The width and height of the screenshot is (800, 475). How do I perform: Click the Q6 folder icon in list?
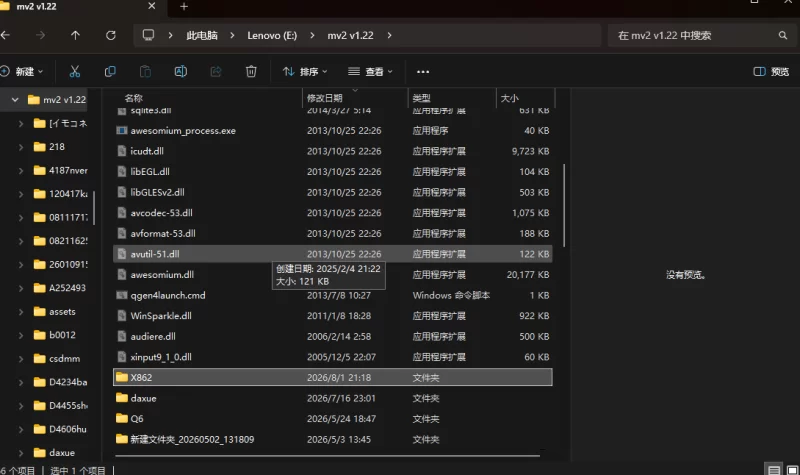(x=121, y=418)
